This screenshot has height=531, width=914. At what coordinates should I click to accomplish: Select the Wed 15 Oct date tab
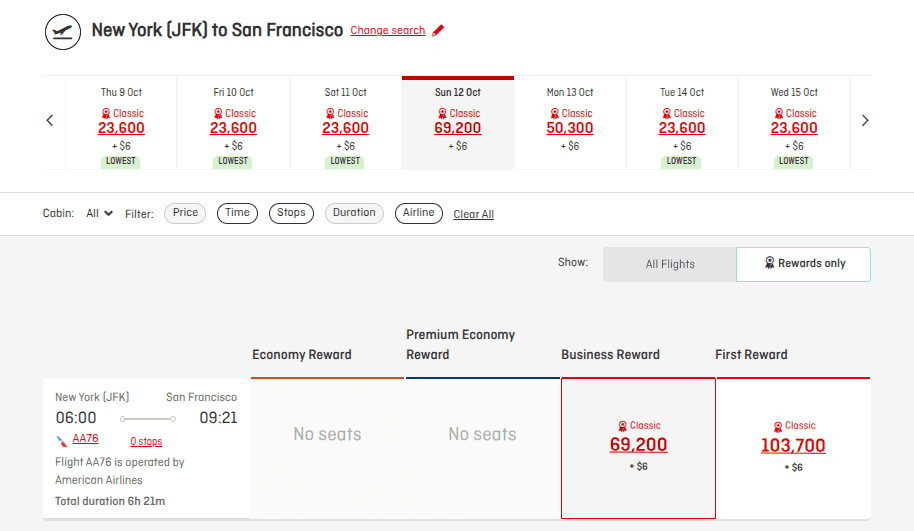point(794,124)
